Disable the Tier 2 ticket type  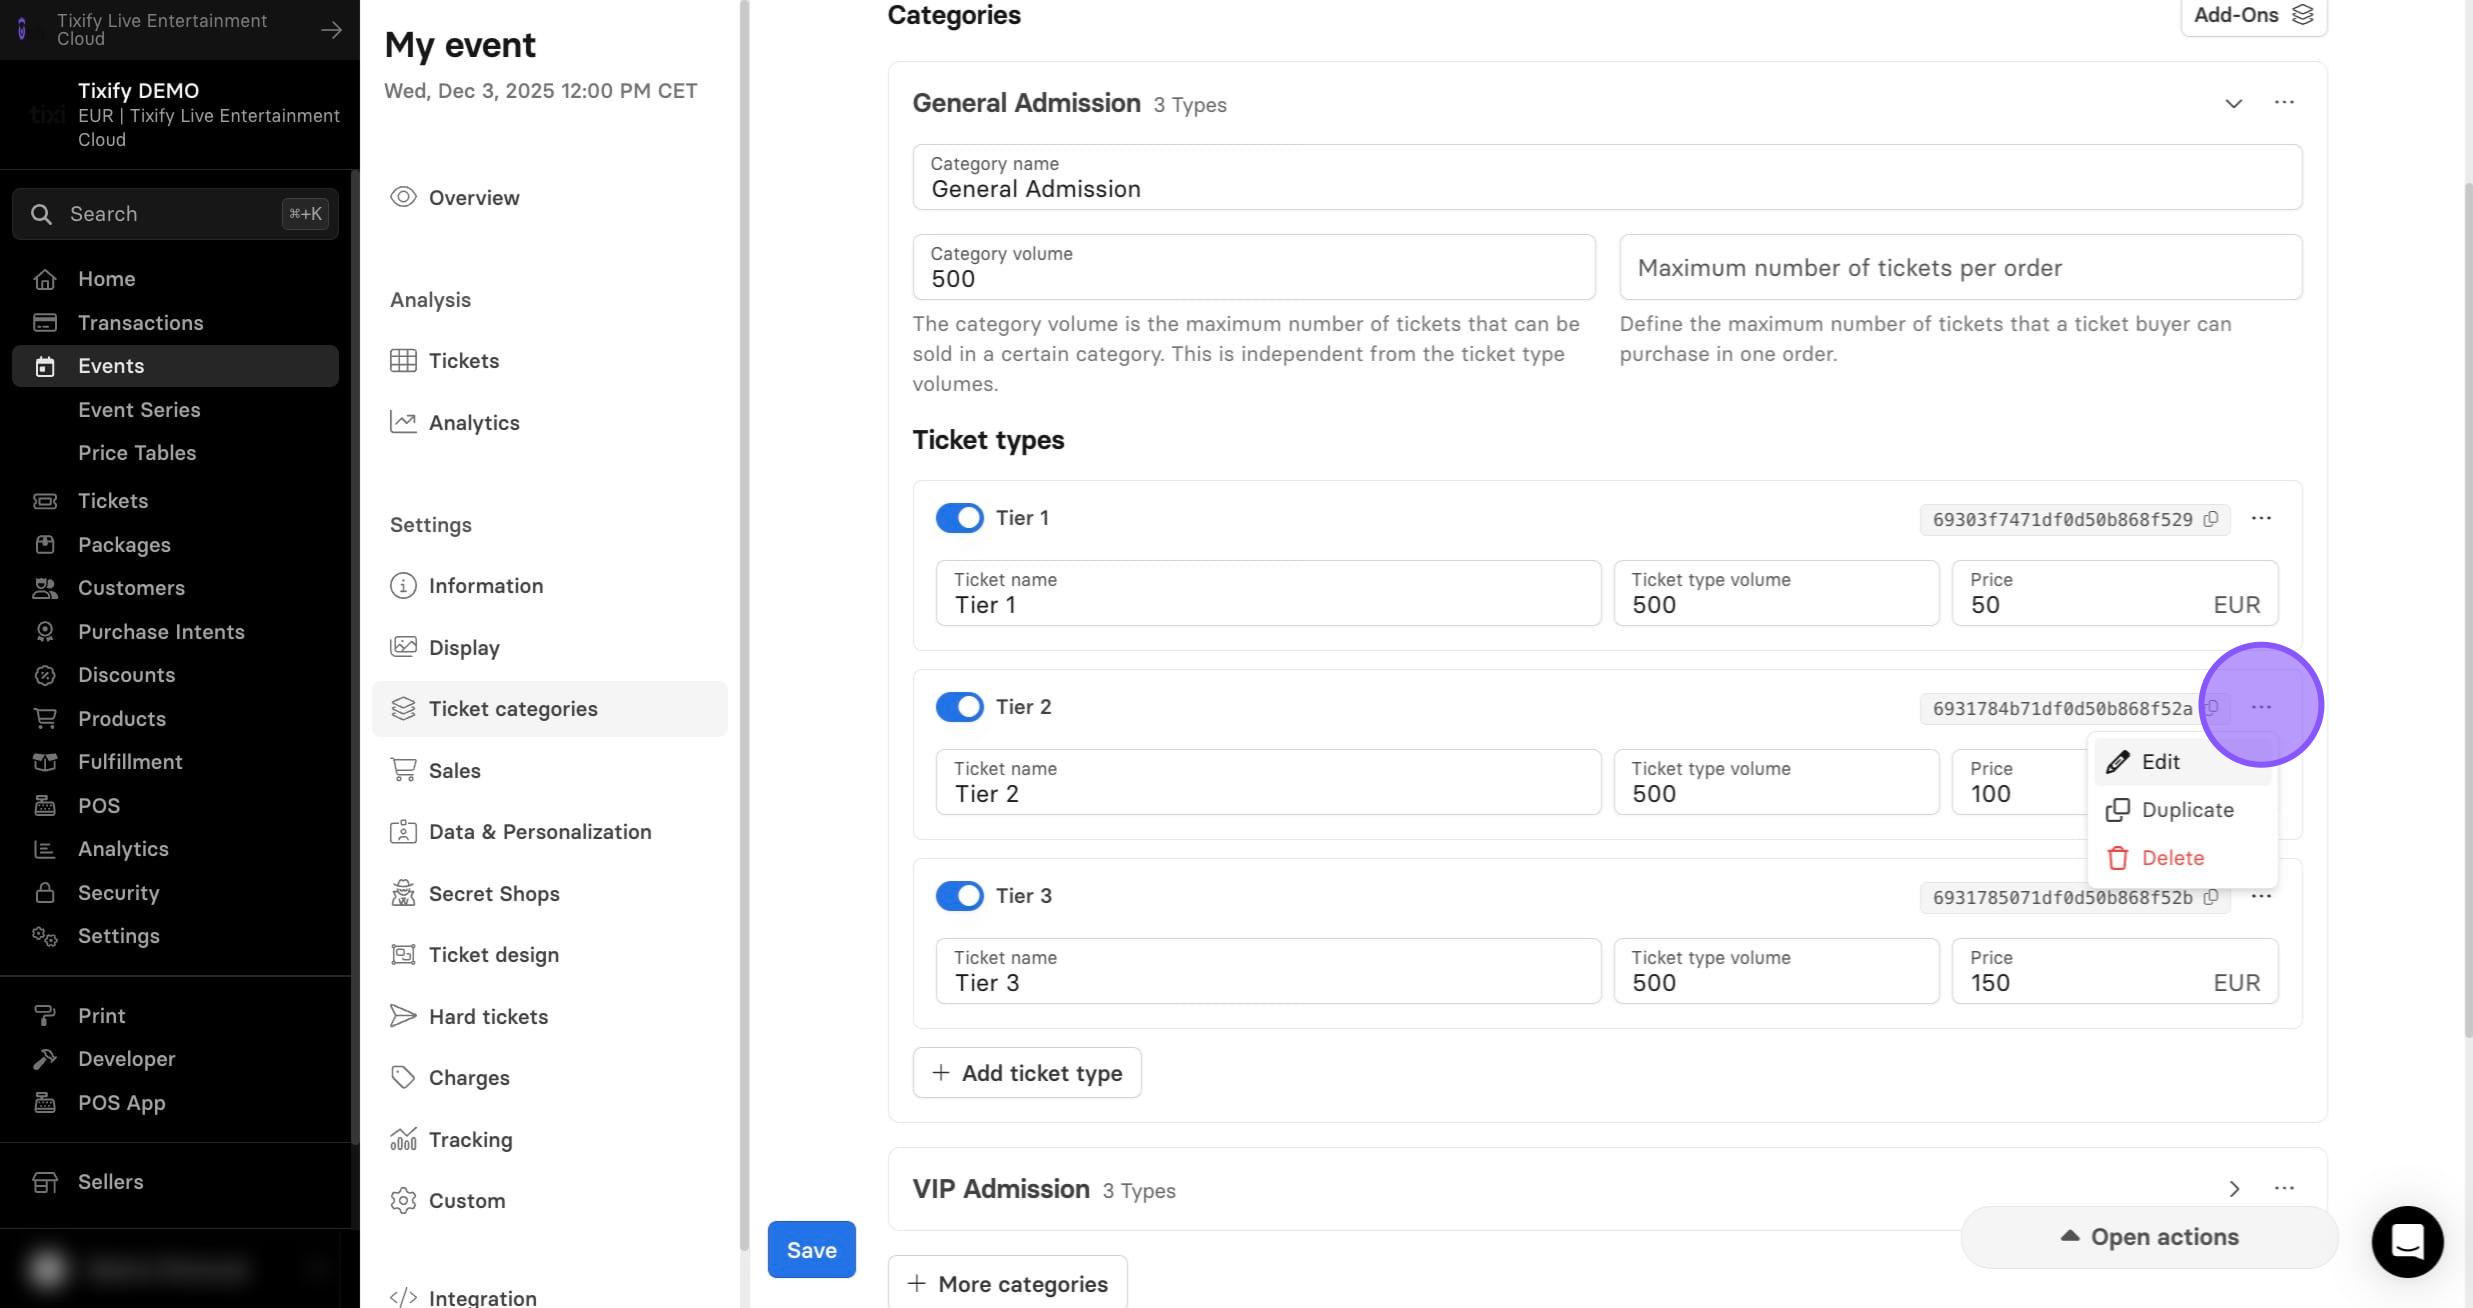pyautogui.click(x=959, y=707)
